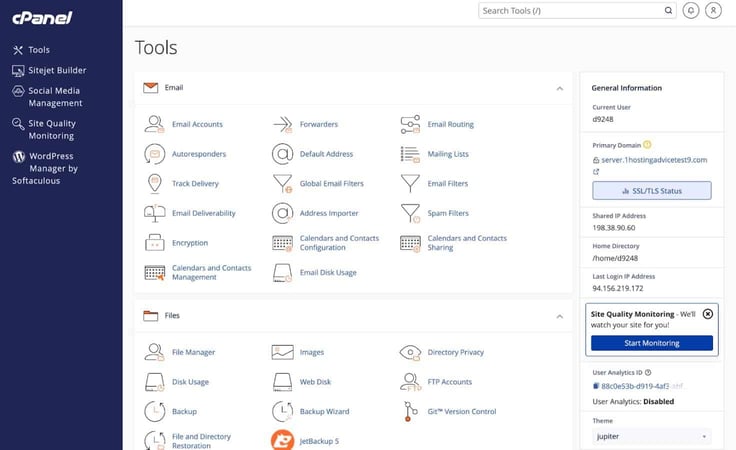Click the search magnifier icon
This screenshot has height=450, width=736.
(x=668, y=10)
